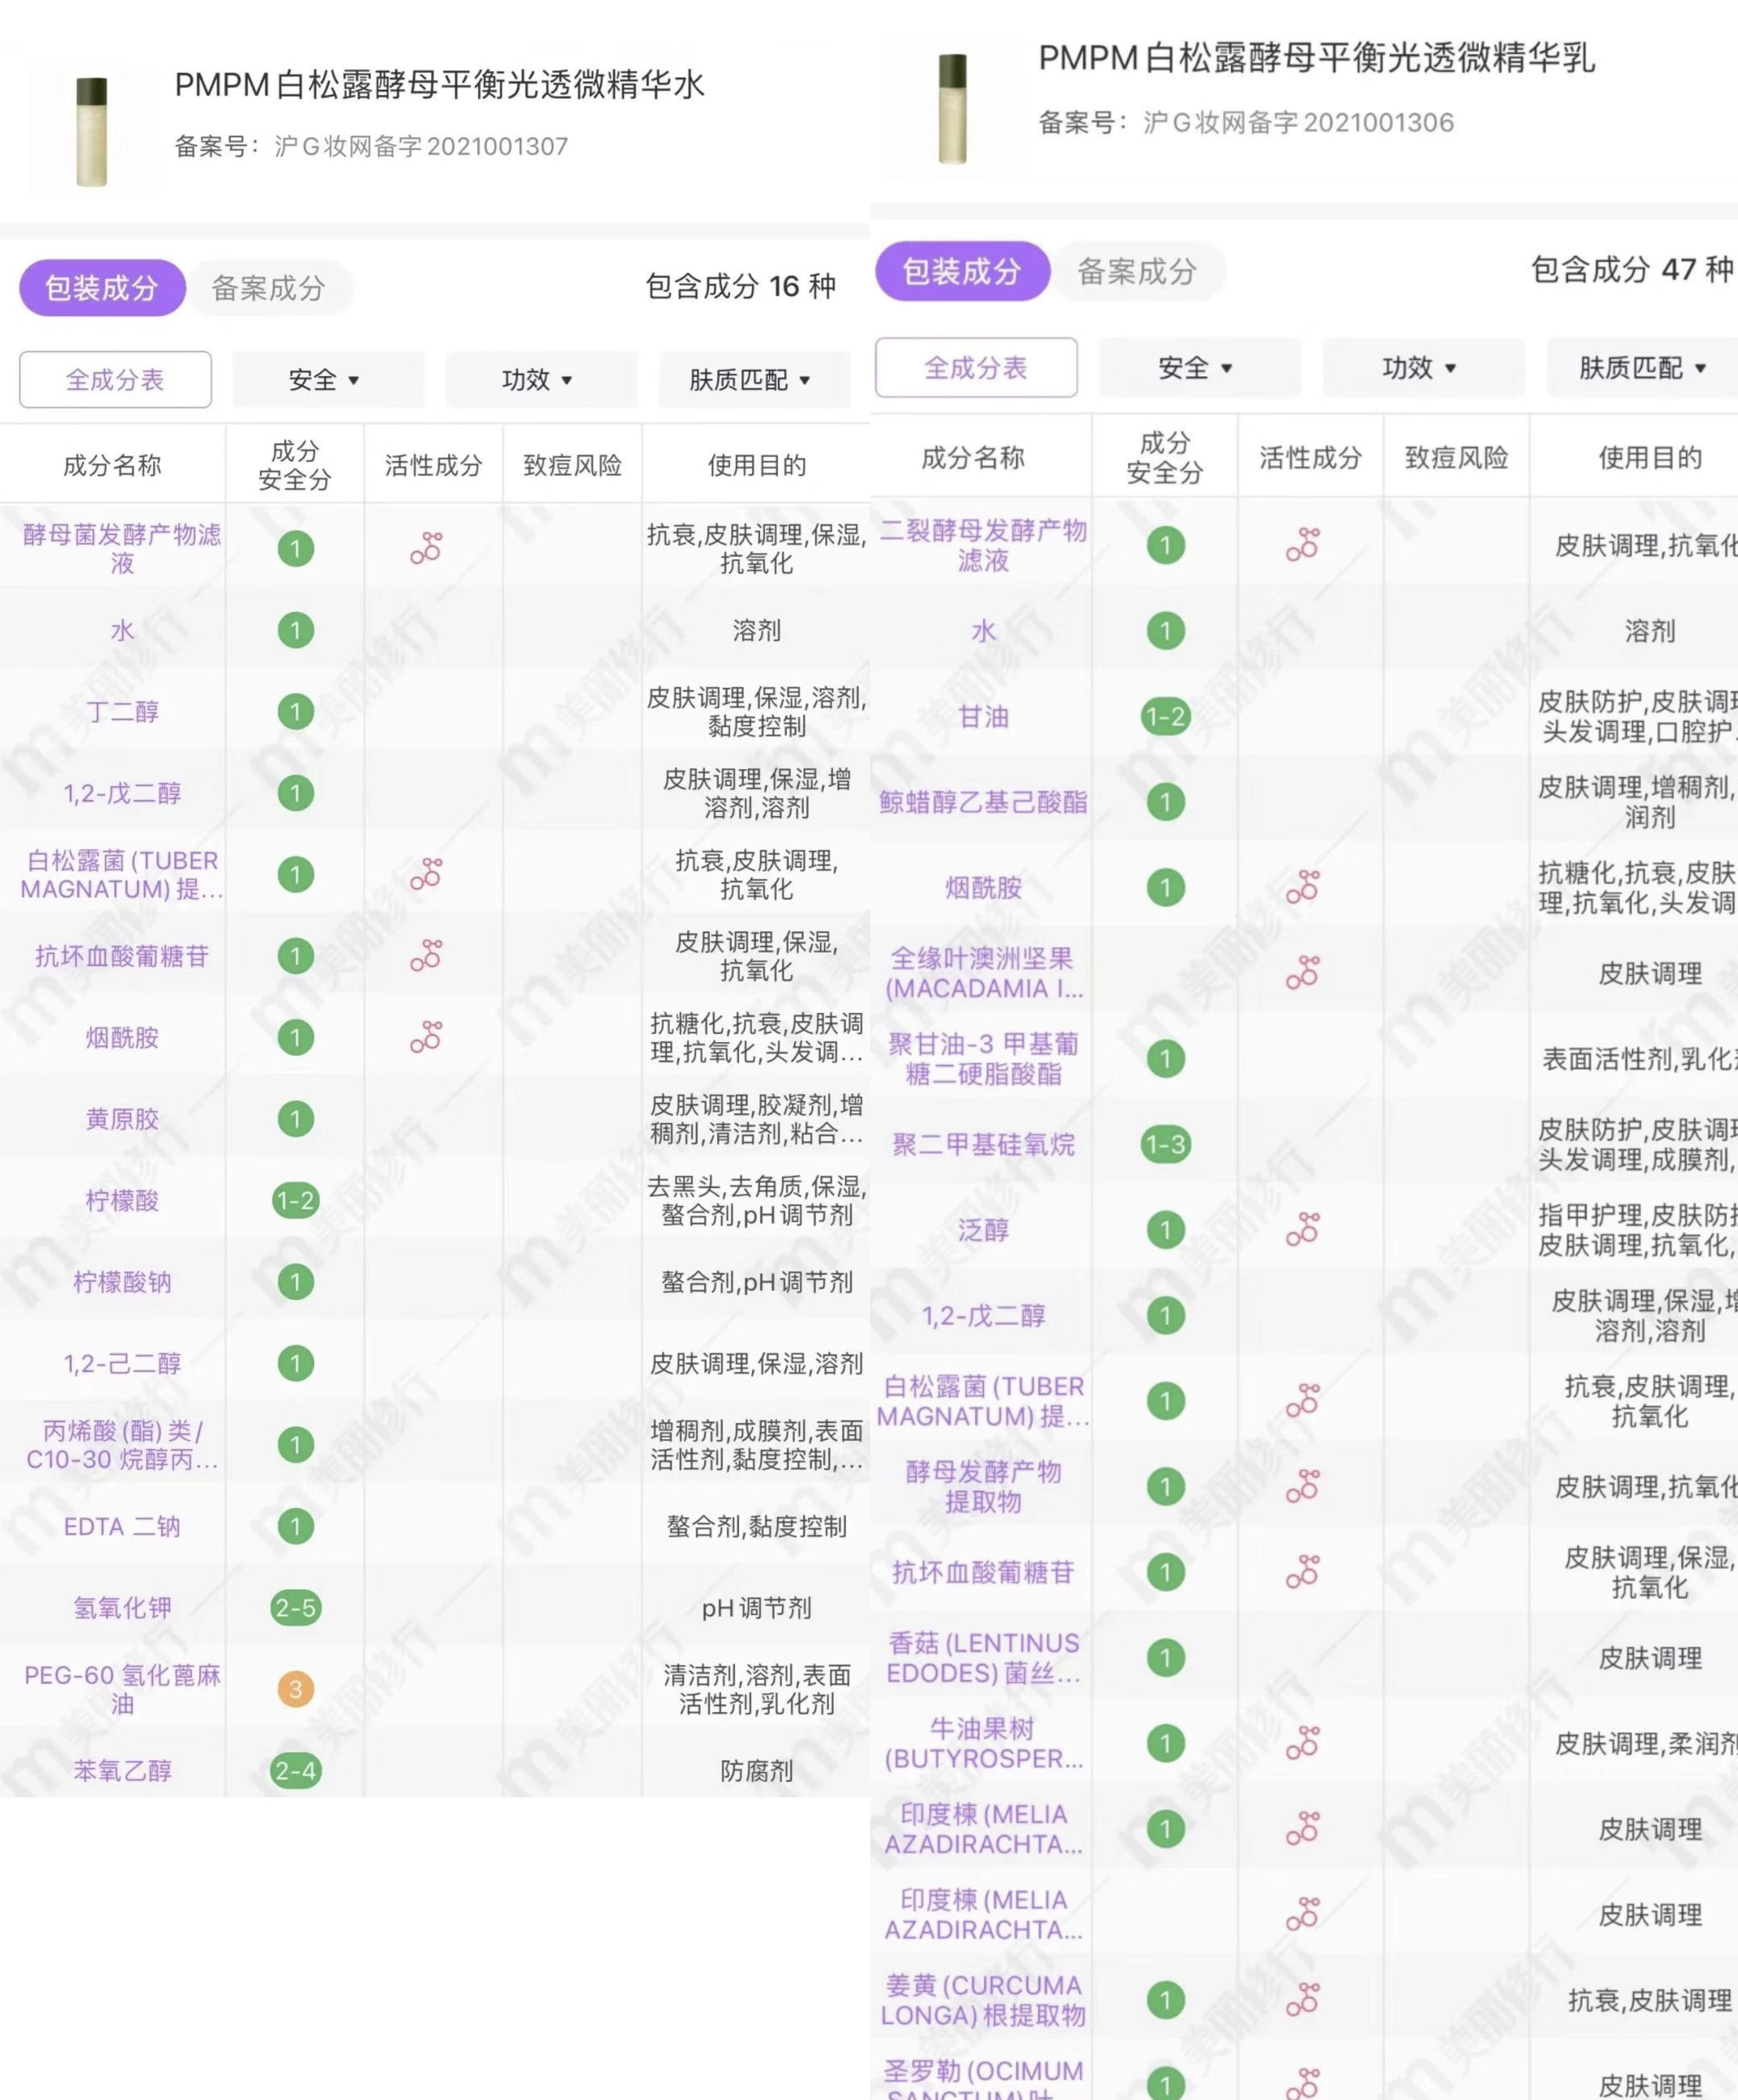
Task: Open ingredient link 氢氧化钾
Action: coord(122,1608)
